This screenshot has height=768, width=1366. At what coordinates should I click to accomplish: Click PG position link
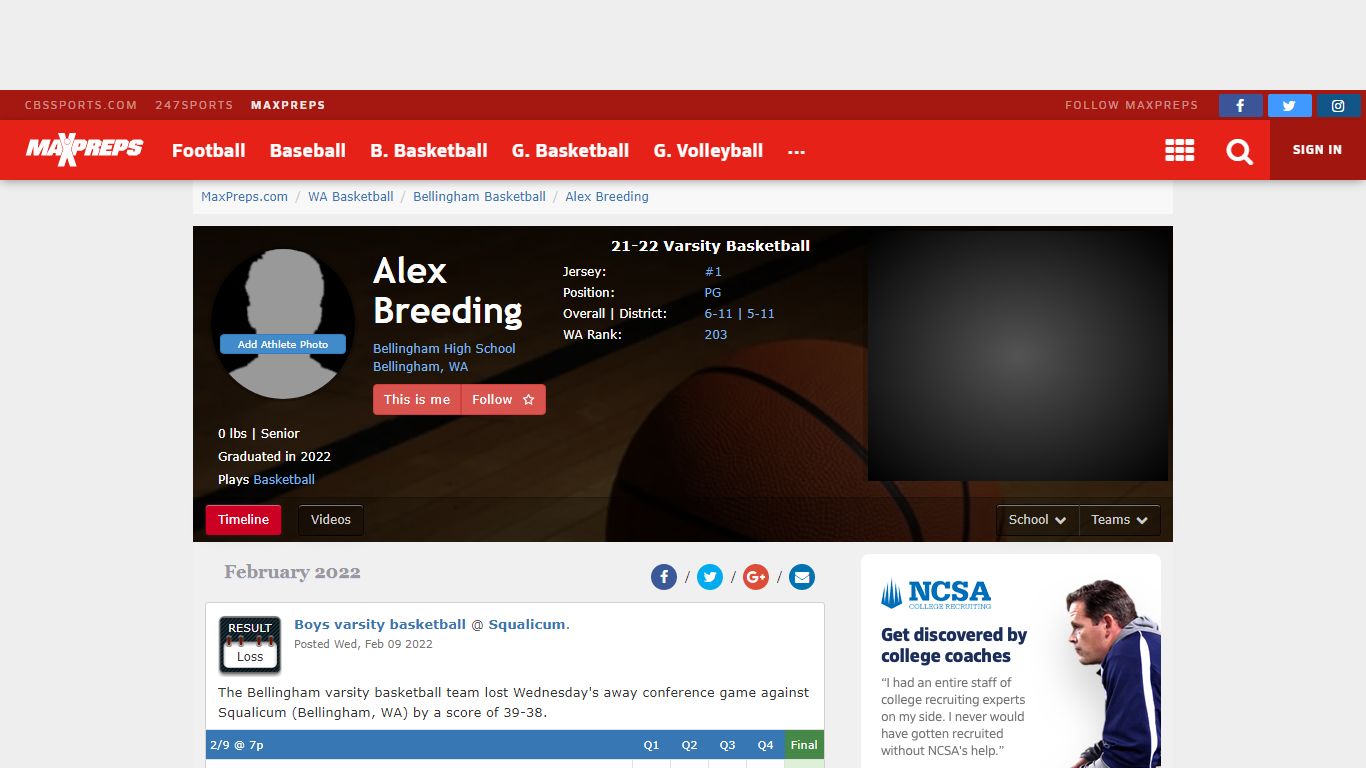[x=713, y=293]
